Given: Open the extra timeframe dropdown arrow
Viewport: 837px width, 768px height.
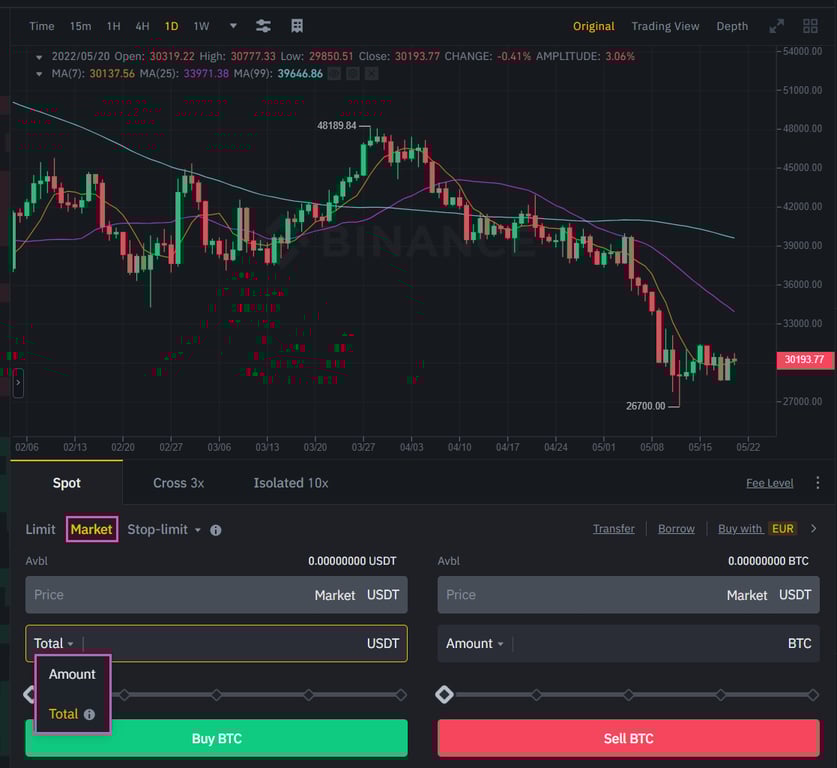Looking at the screenshot, I should coord(232,26).
